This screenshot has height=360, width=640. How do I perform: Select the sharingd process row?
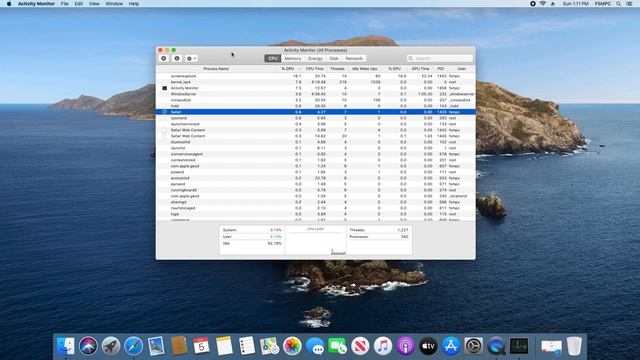click(316, 202)
